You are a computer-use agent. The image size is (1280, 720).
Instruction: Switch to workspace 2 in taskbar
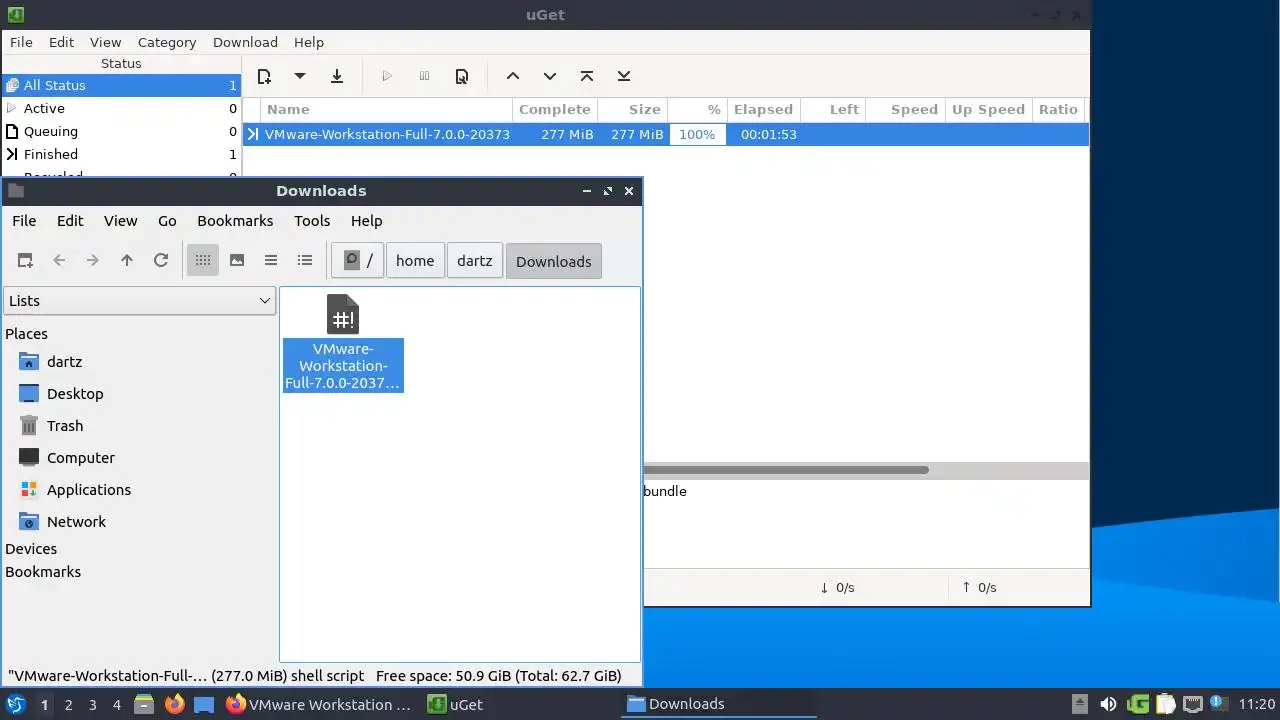68,704
